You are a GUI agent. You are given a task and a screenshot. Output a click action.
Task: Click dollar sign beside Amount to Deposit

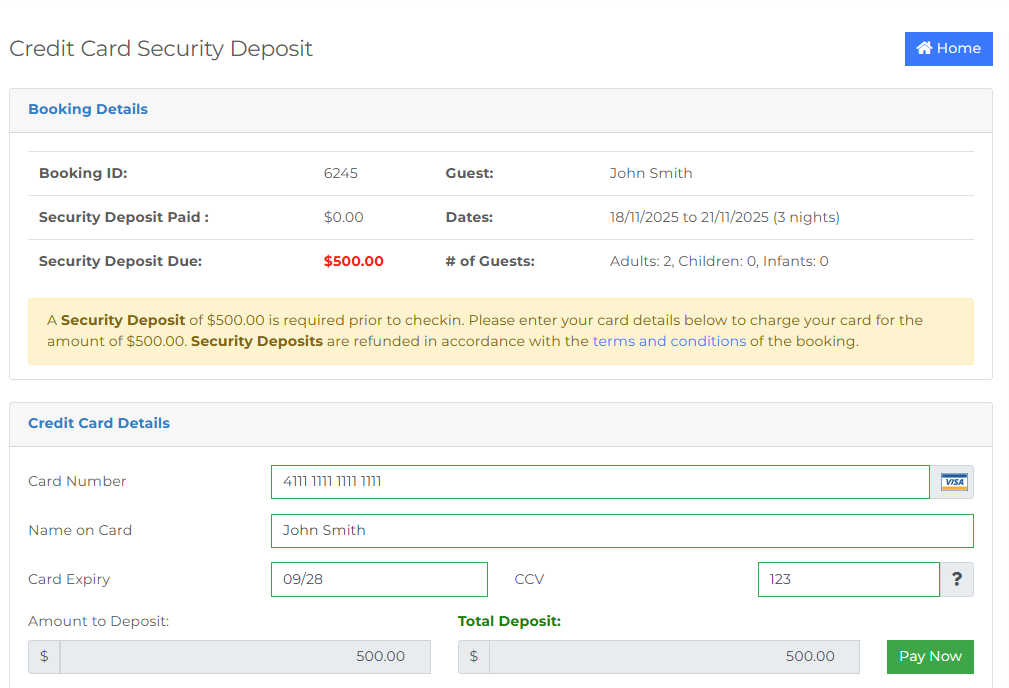tap(44, 657)
